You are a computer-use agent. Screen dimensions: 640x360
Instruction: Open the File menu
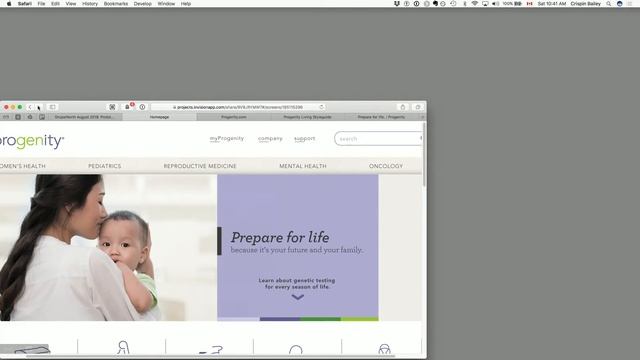pyautogui.click(x=41, y=4)
